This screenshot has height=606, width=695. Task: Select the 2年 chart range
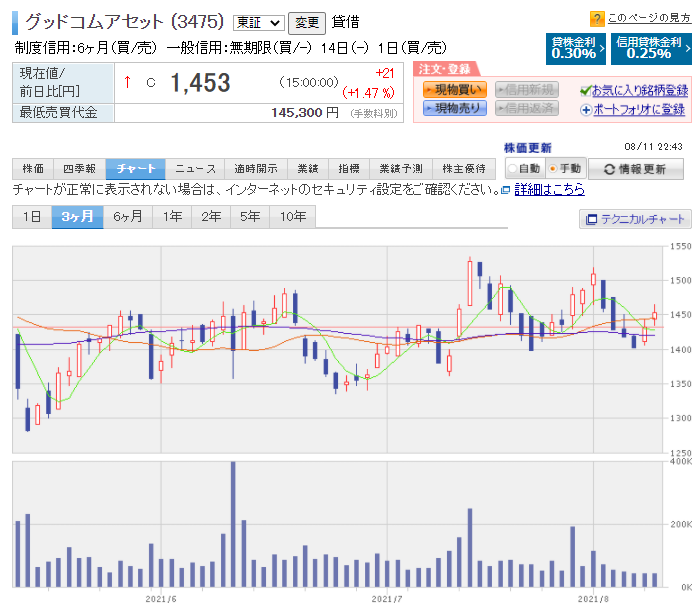pos(211,217)
